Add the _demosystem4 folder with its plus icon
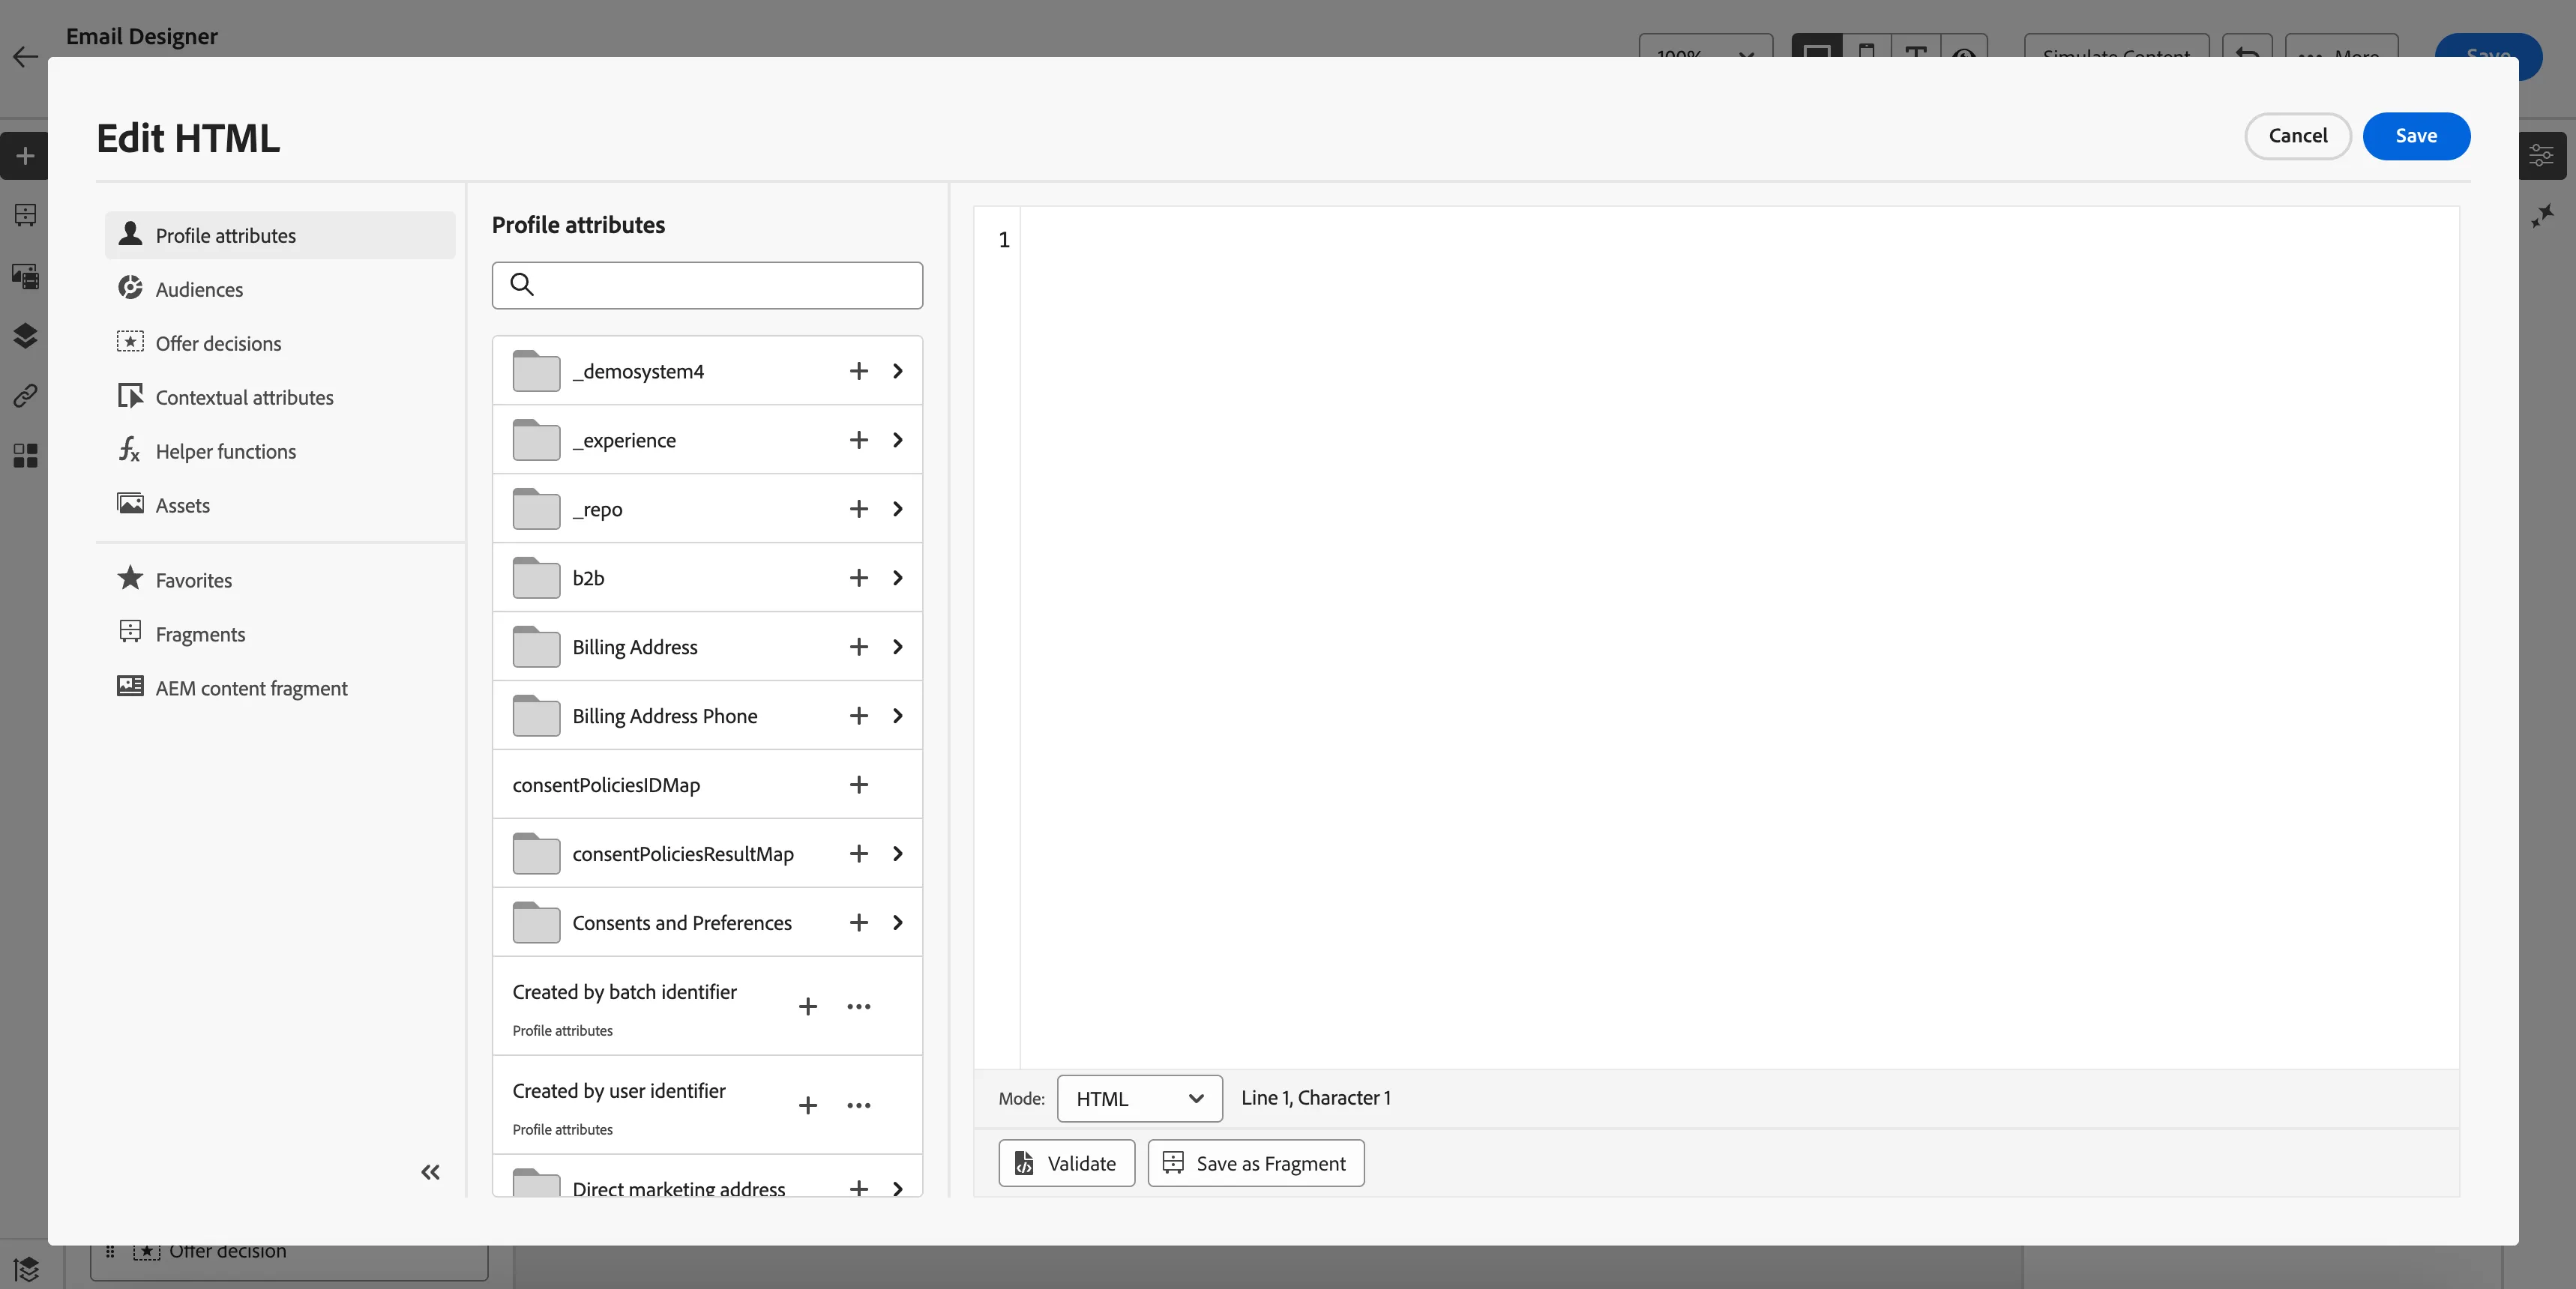The height and width of the screenshot is (1289, 2576). (858, 371)
